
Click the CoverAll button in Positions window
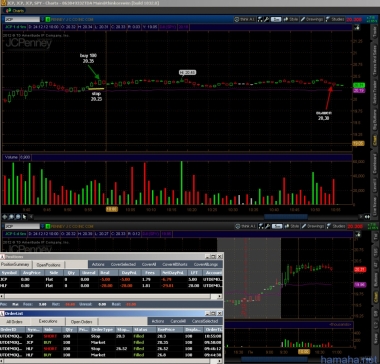point(149,264)
